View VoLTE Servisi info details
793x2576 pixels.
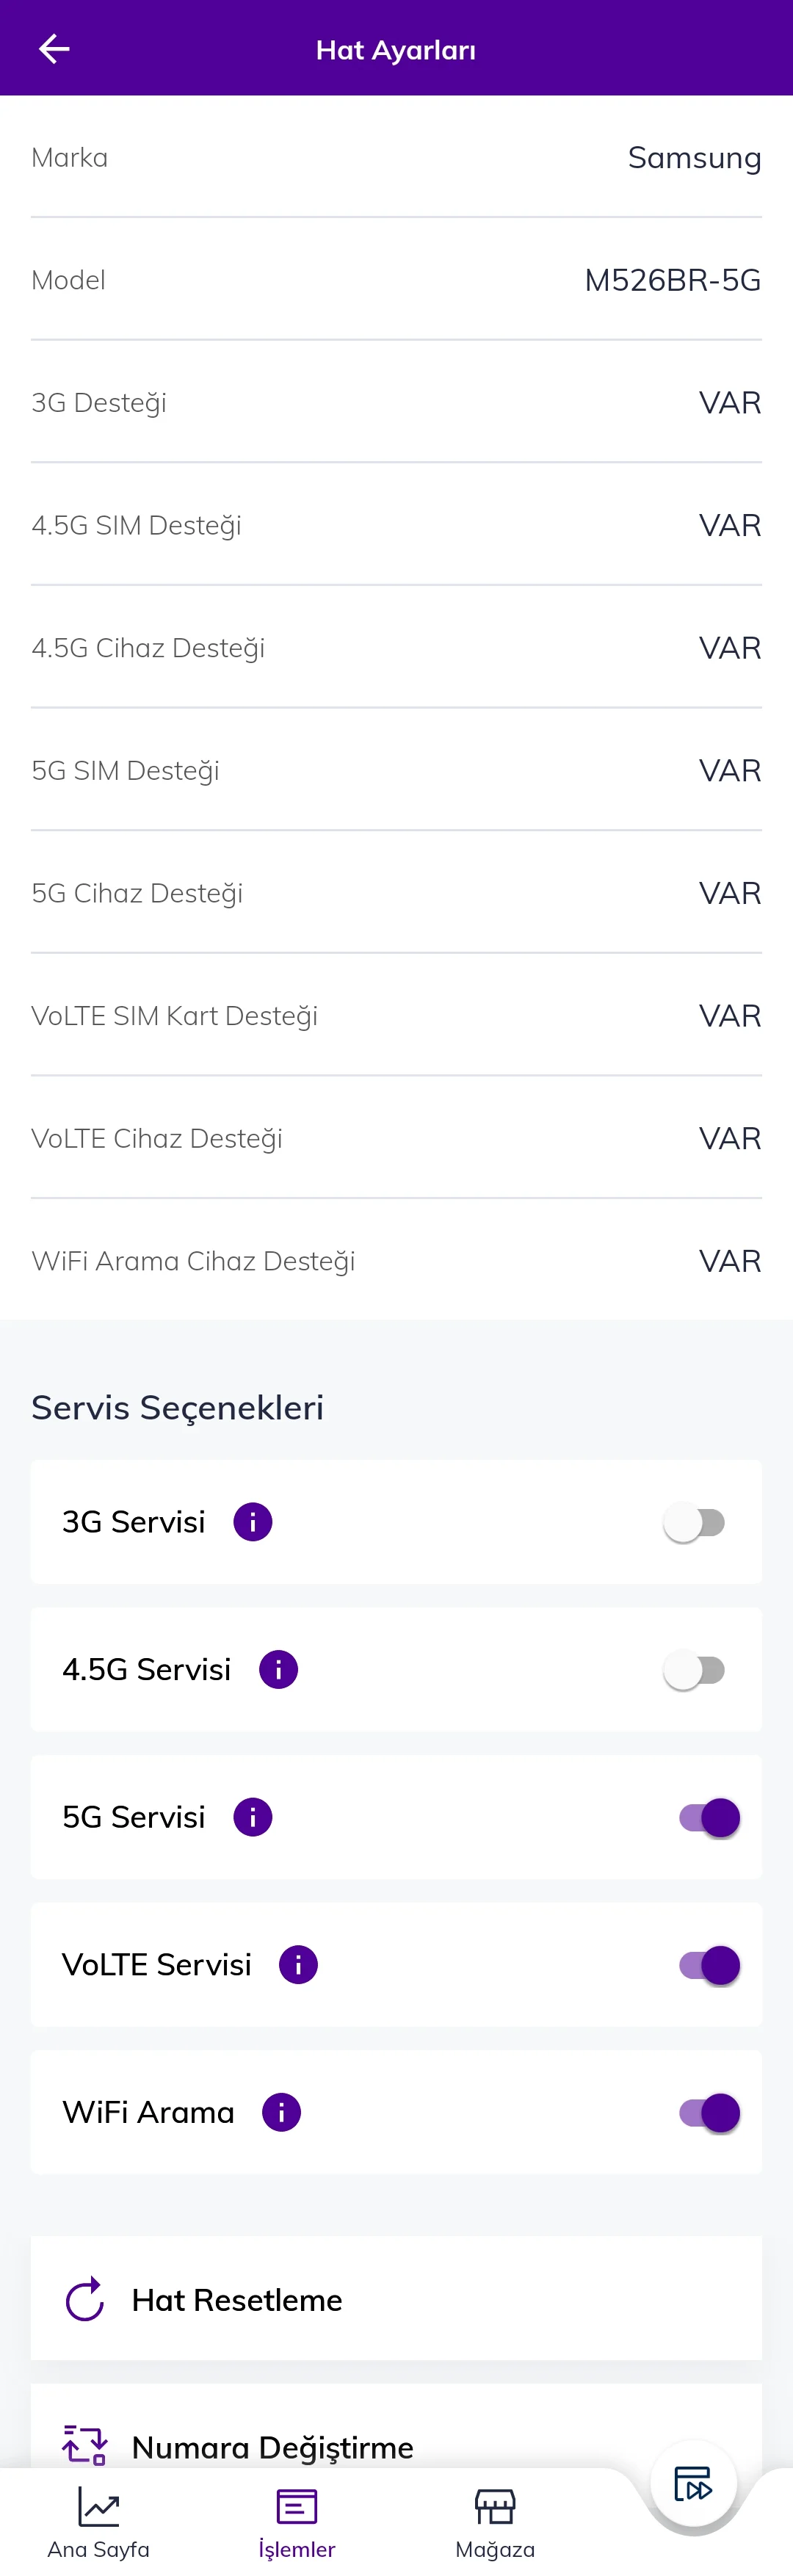[x=298, y=1964]
